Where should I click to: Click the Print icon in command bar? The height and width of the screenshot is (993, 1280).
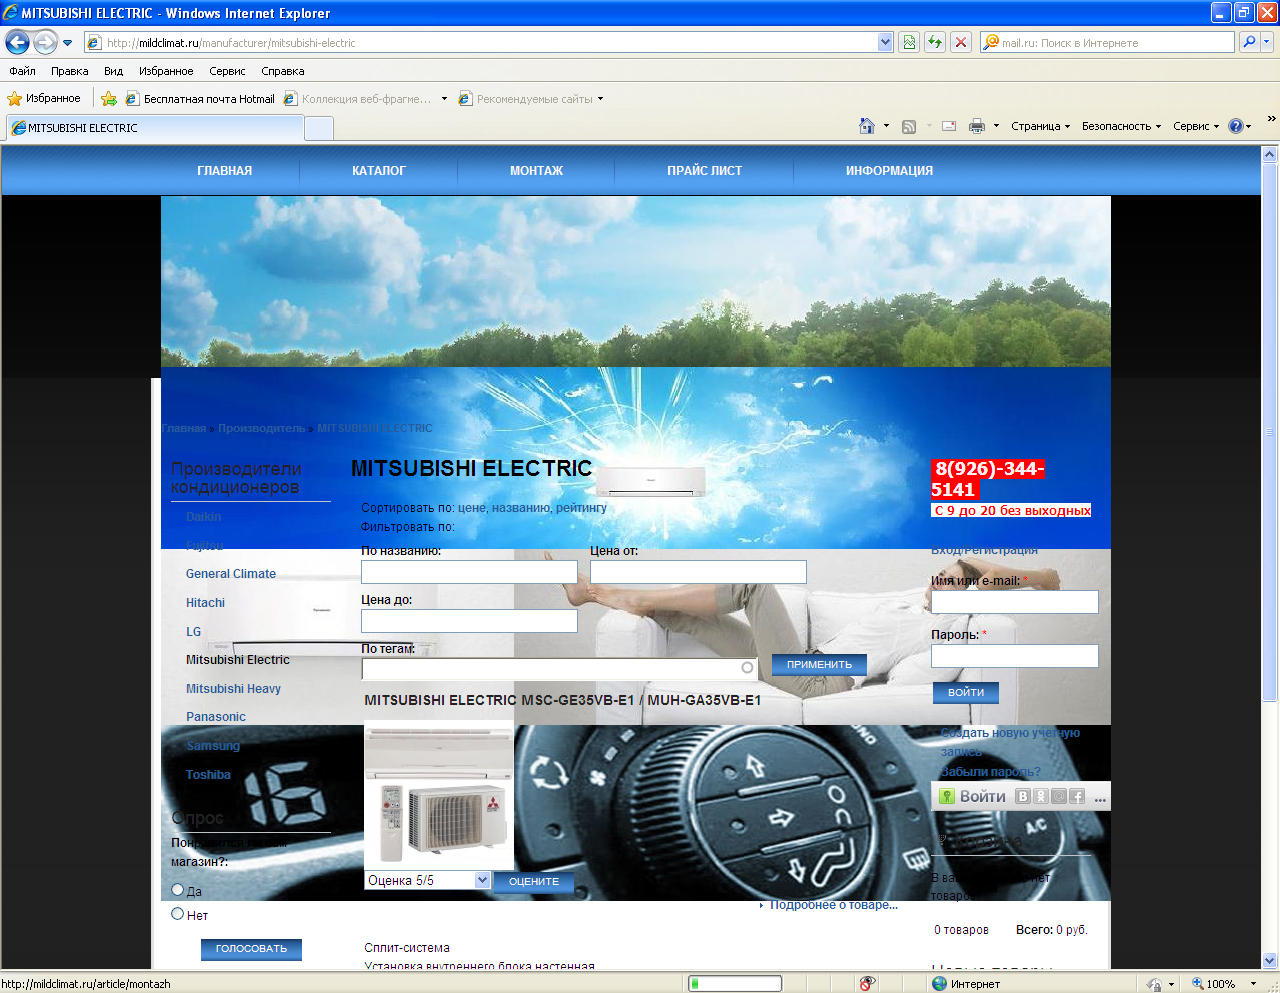pos(977,126)
